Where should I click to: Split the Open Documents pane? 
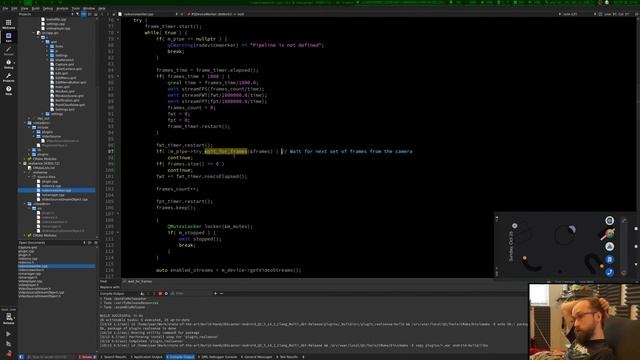tap(90, 242)
